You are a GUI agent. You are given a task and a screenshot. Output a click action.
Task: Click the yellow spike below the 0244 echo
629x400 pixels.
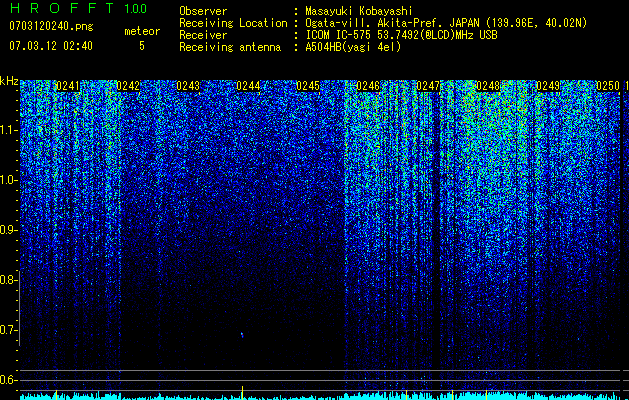point(242,393)
